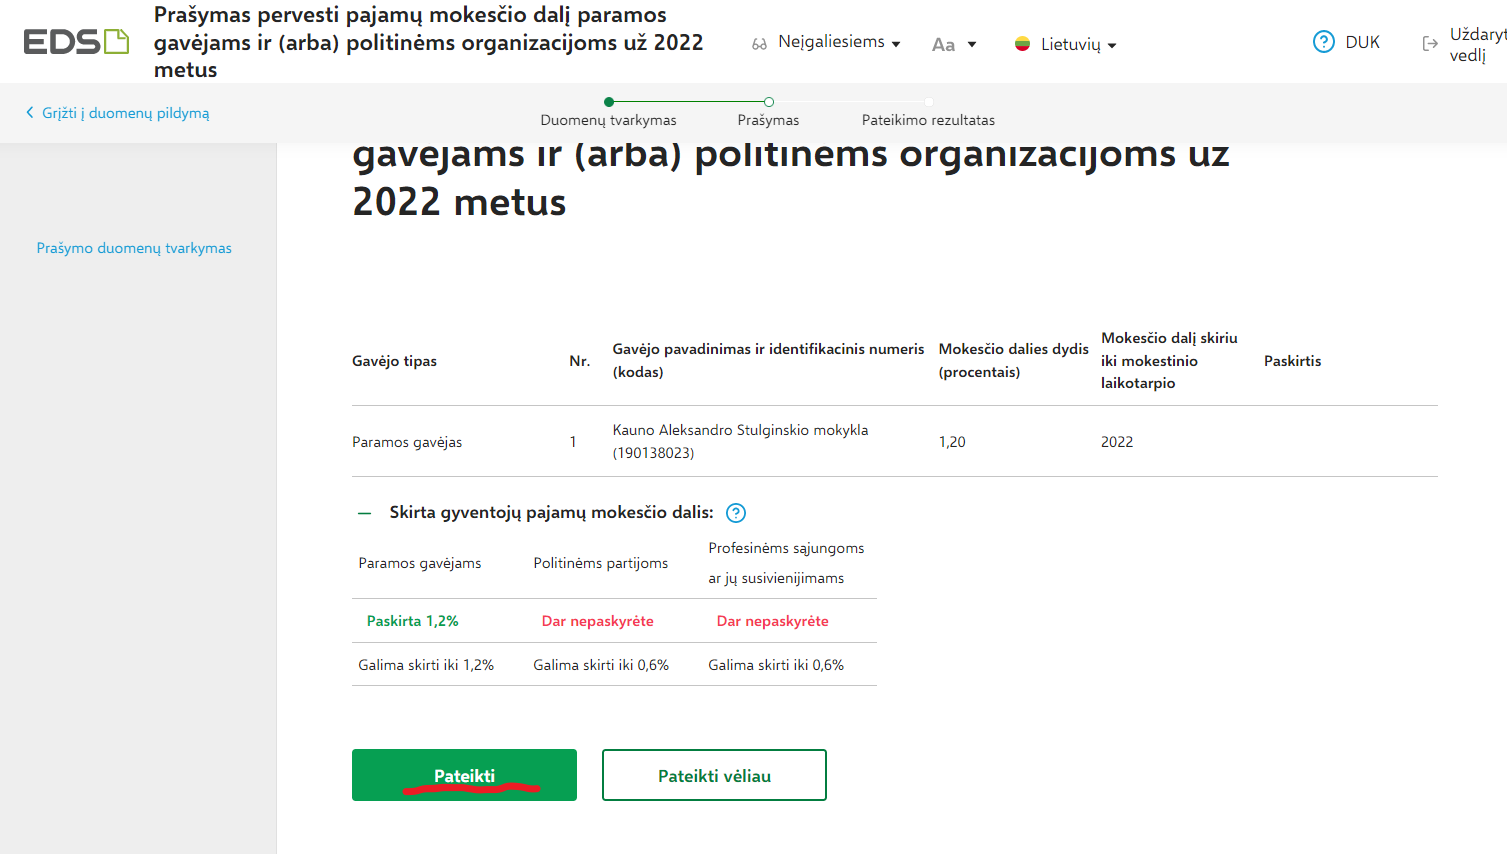The image size is (1507, 854).
Task: Click the back arrow beside Grįžti
Action: [x=29, y=113]
